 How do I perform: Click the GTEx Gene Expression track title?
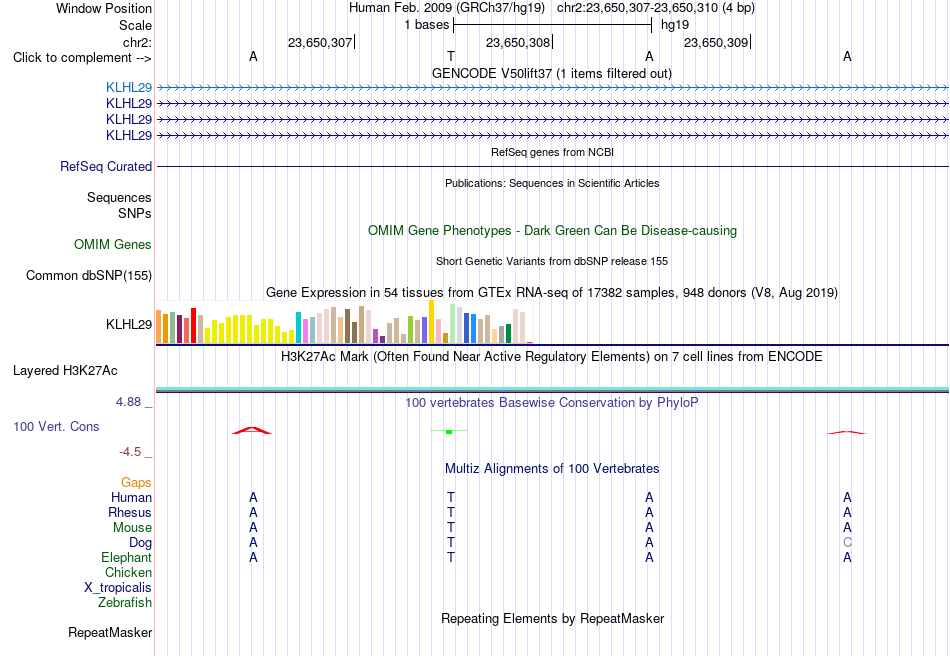[552, 293]
